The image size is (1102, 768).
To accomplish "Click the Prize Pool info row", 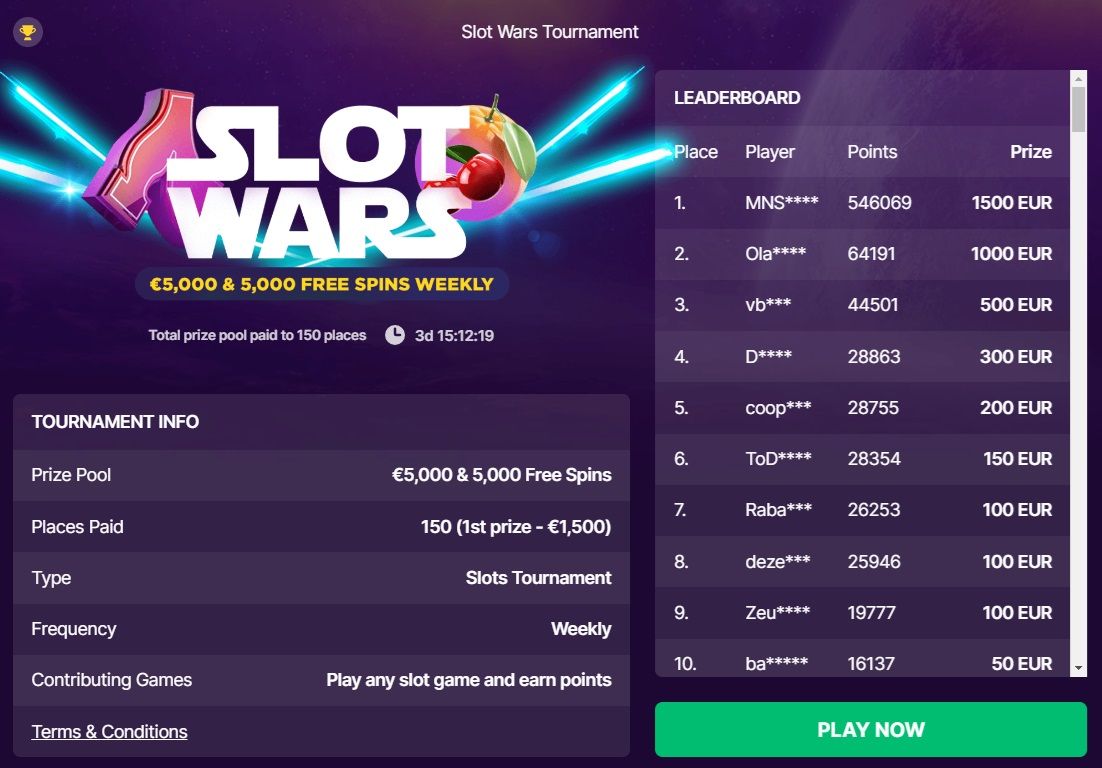I will [x=321, y=475].
